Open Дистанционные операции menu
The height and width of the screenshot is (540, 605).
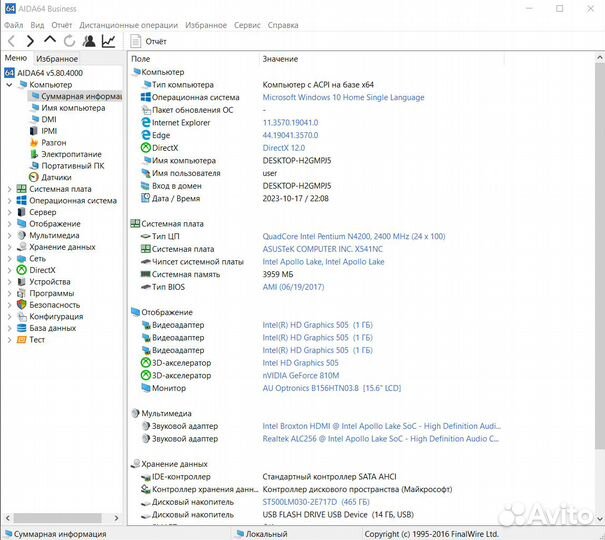click(x=128, y=25)
